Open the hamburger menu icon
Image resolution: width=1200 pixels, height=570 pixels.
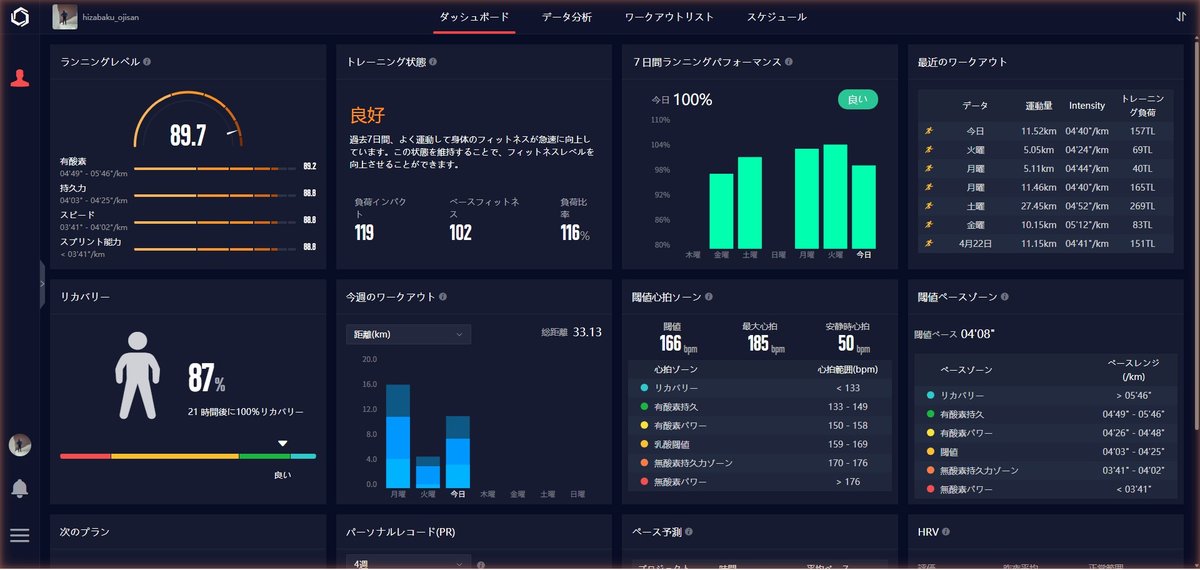coord(19,535)
